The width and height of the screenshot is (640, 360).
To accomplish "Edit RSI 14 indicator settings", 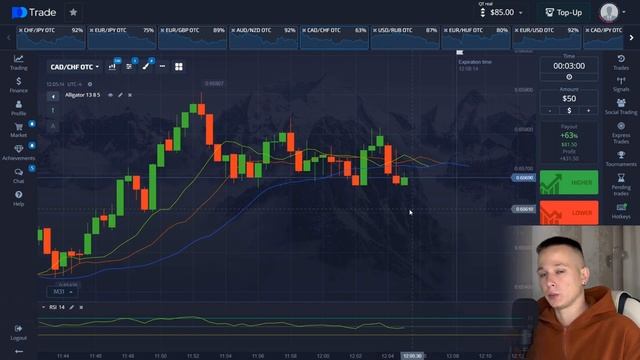I will click(x=71, y=307).
